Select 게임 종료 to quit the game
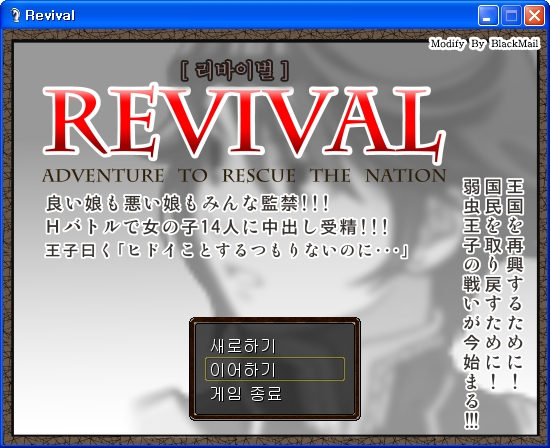 click(246, 394)
